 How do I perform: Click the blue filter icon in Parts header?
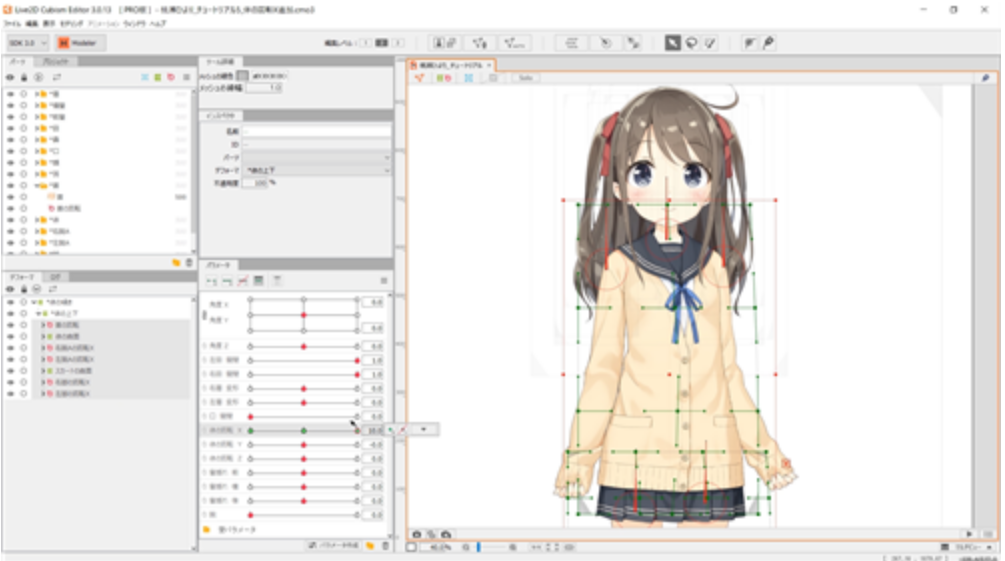(x=145, y=77)
